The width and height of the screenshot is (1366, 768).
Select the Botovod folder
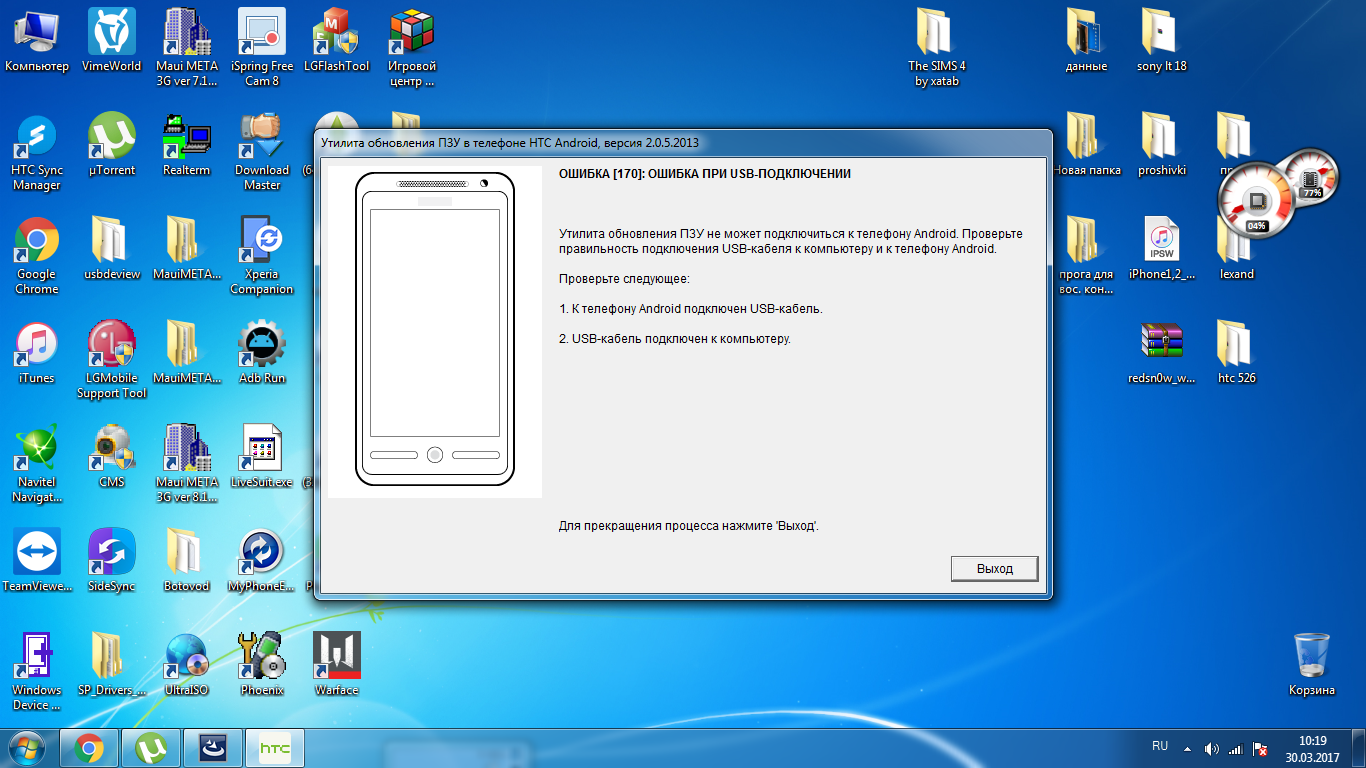(187, 561)
